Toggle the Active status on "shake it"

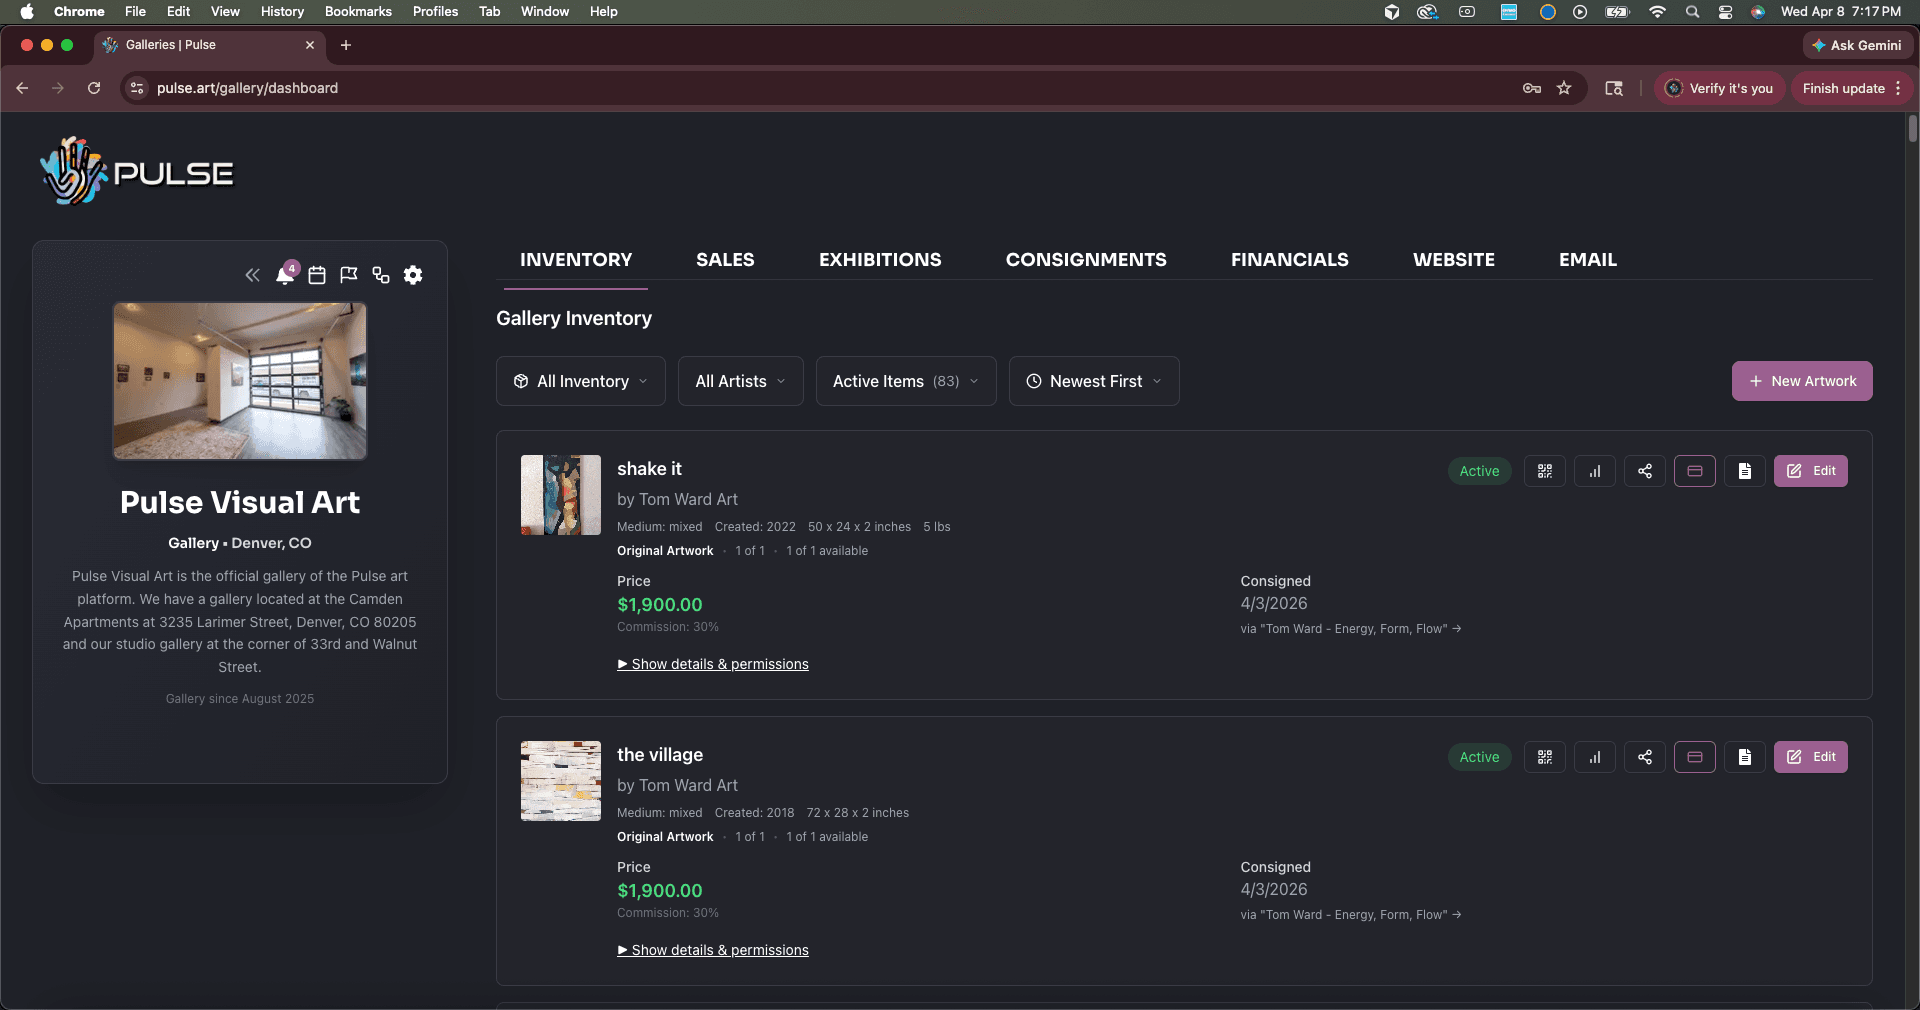click(1479, 471)
